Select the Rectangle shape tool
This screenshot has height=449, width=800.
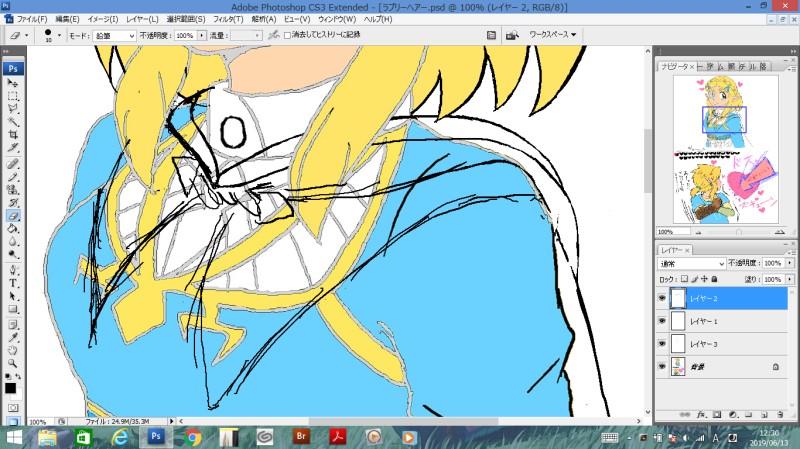[x=13, y=309]
